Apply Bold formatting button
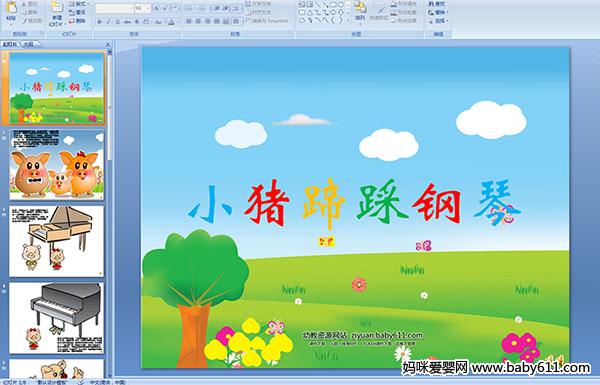600x385 pixels. [99, 22]
